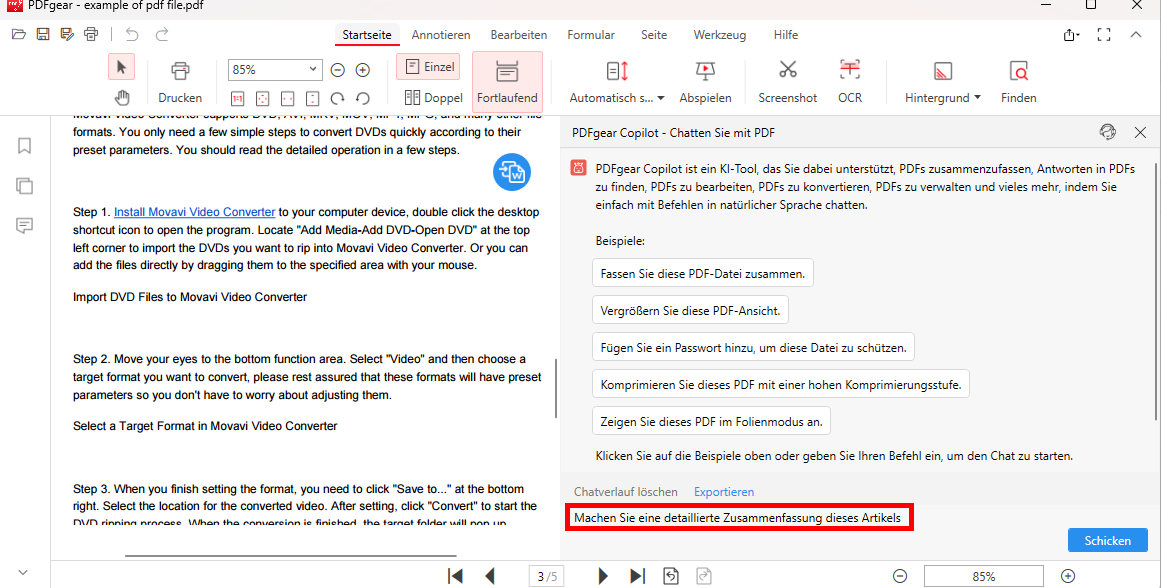Toggle Fortlaufend continuous scrolling
1161x588 pixels.
point(507,81)
